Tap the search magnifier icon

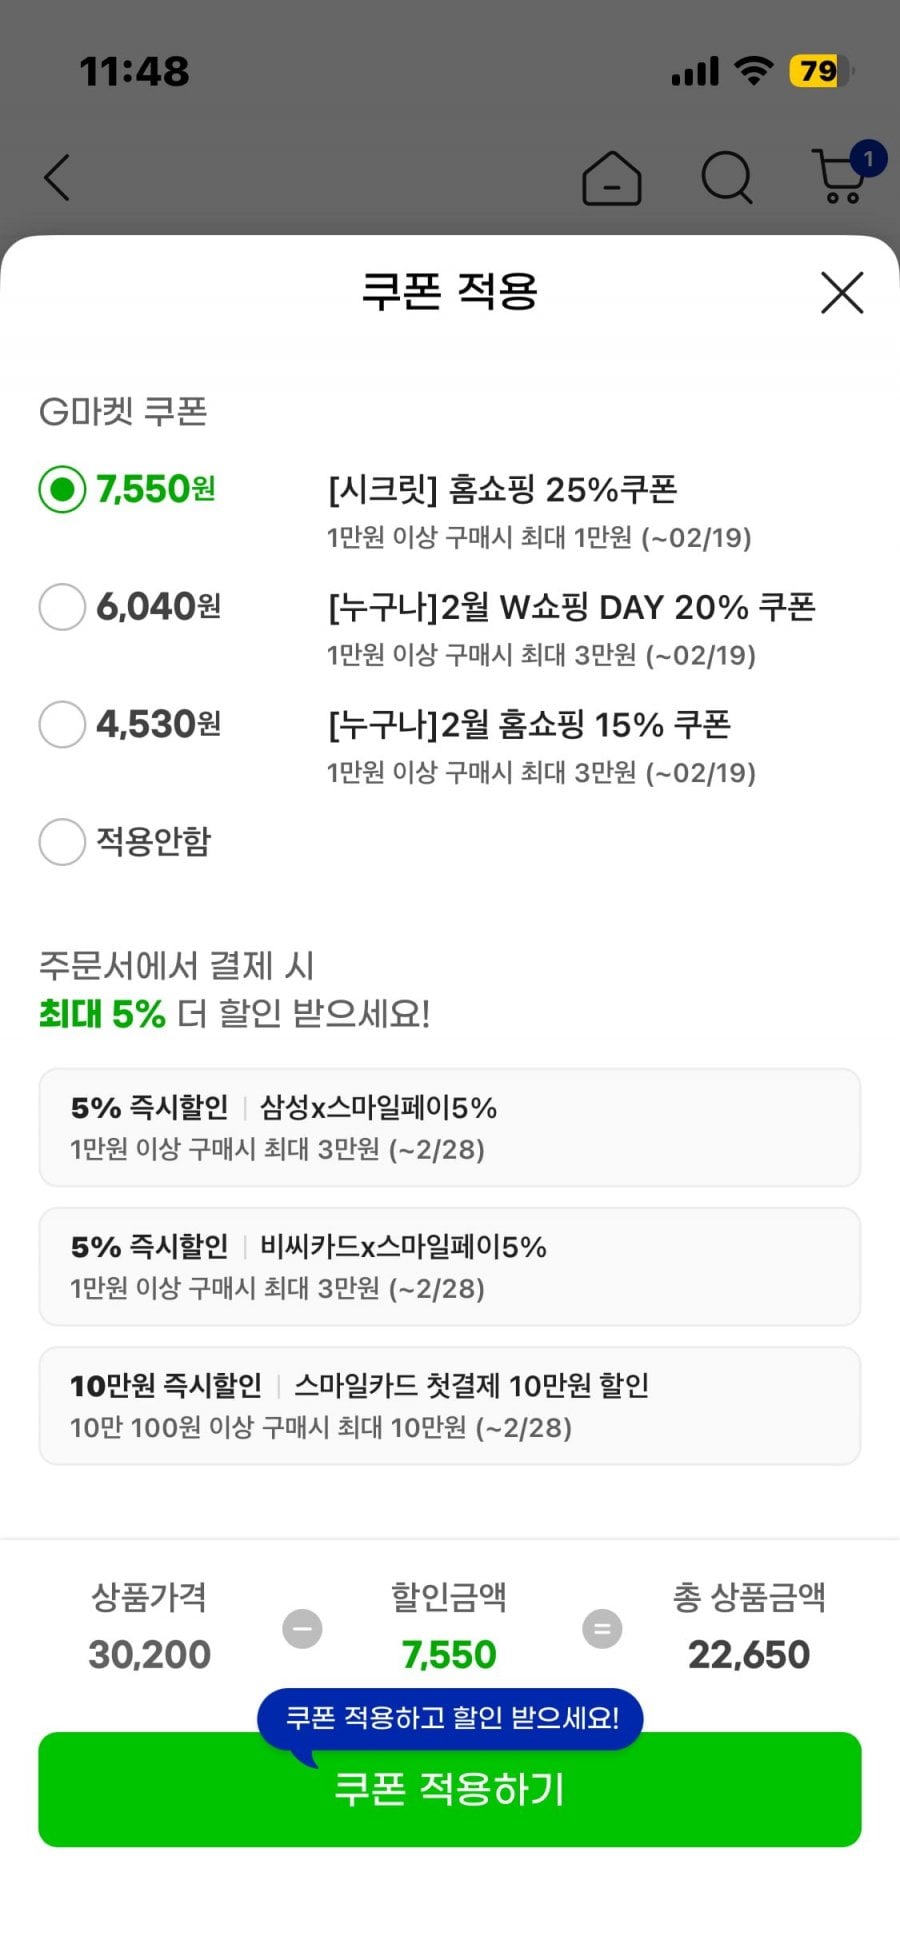coord(726,178)
